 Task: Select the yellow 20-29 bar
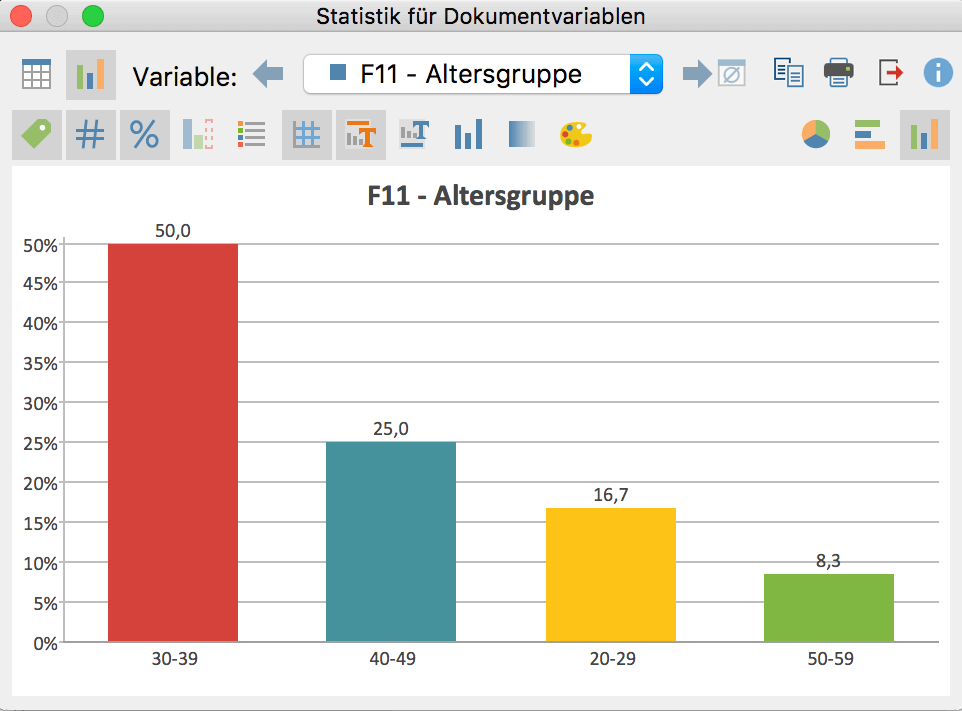(x=611, y=575)
